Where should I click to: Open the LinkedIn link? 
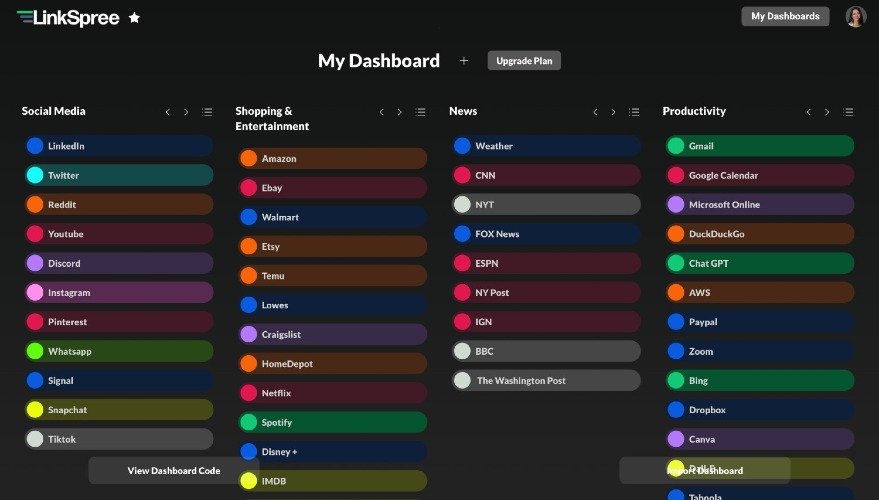point(119,146)
